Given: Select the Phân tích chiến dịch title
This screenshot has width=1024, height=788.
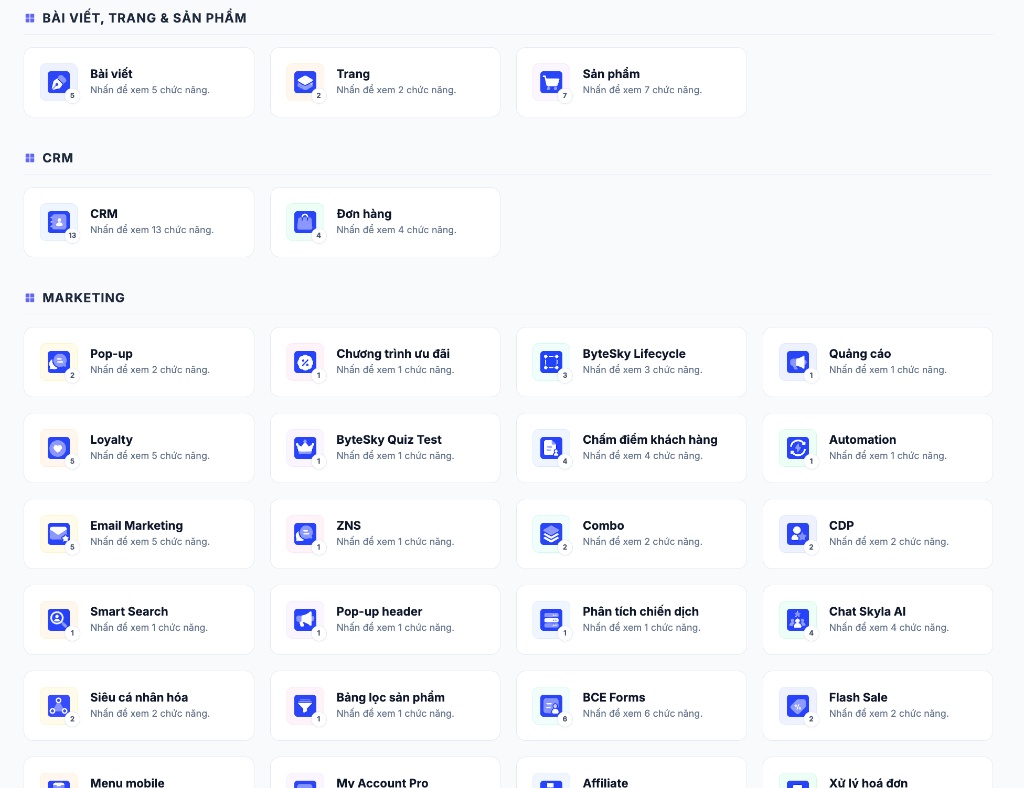Looking at the screenshot, I should coord(640,612).
